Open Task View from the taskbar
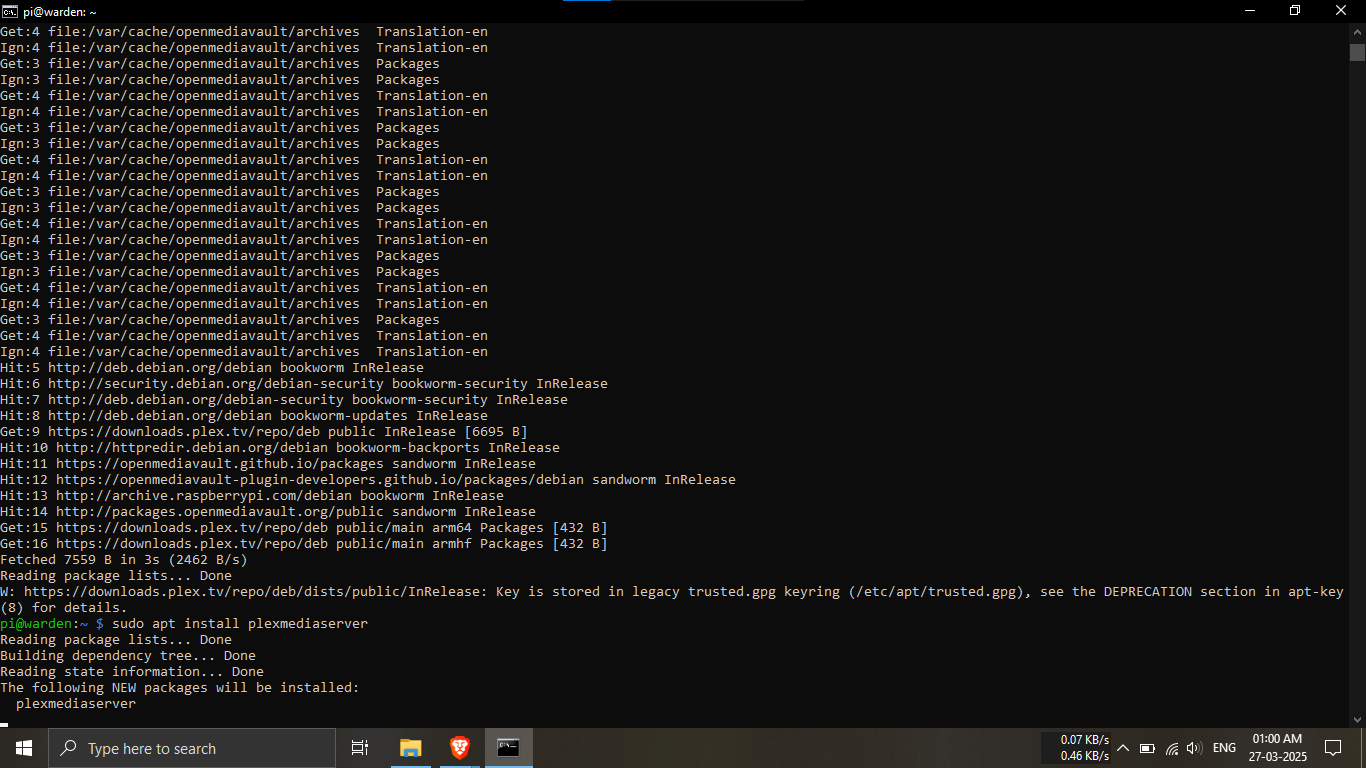This screenshot has height=768, width=1366. coord(360,748)
